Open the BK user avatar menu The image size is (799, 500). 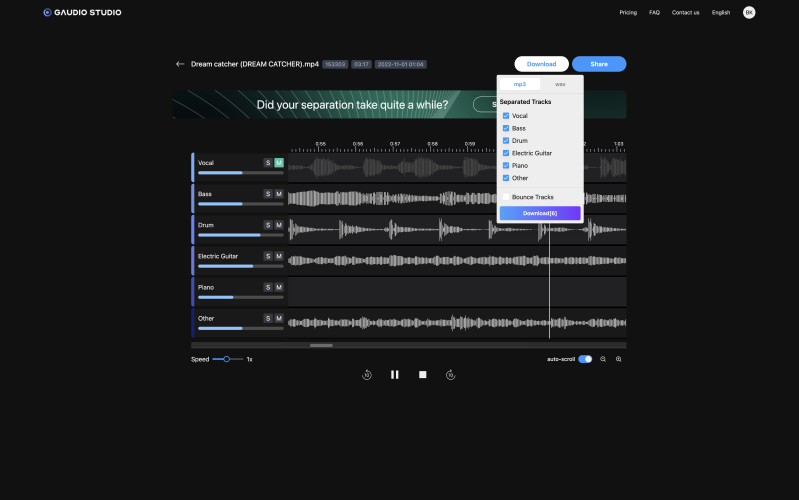click(x=749, y=12)
